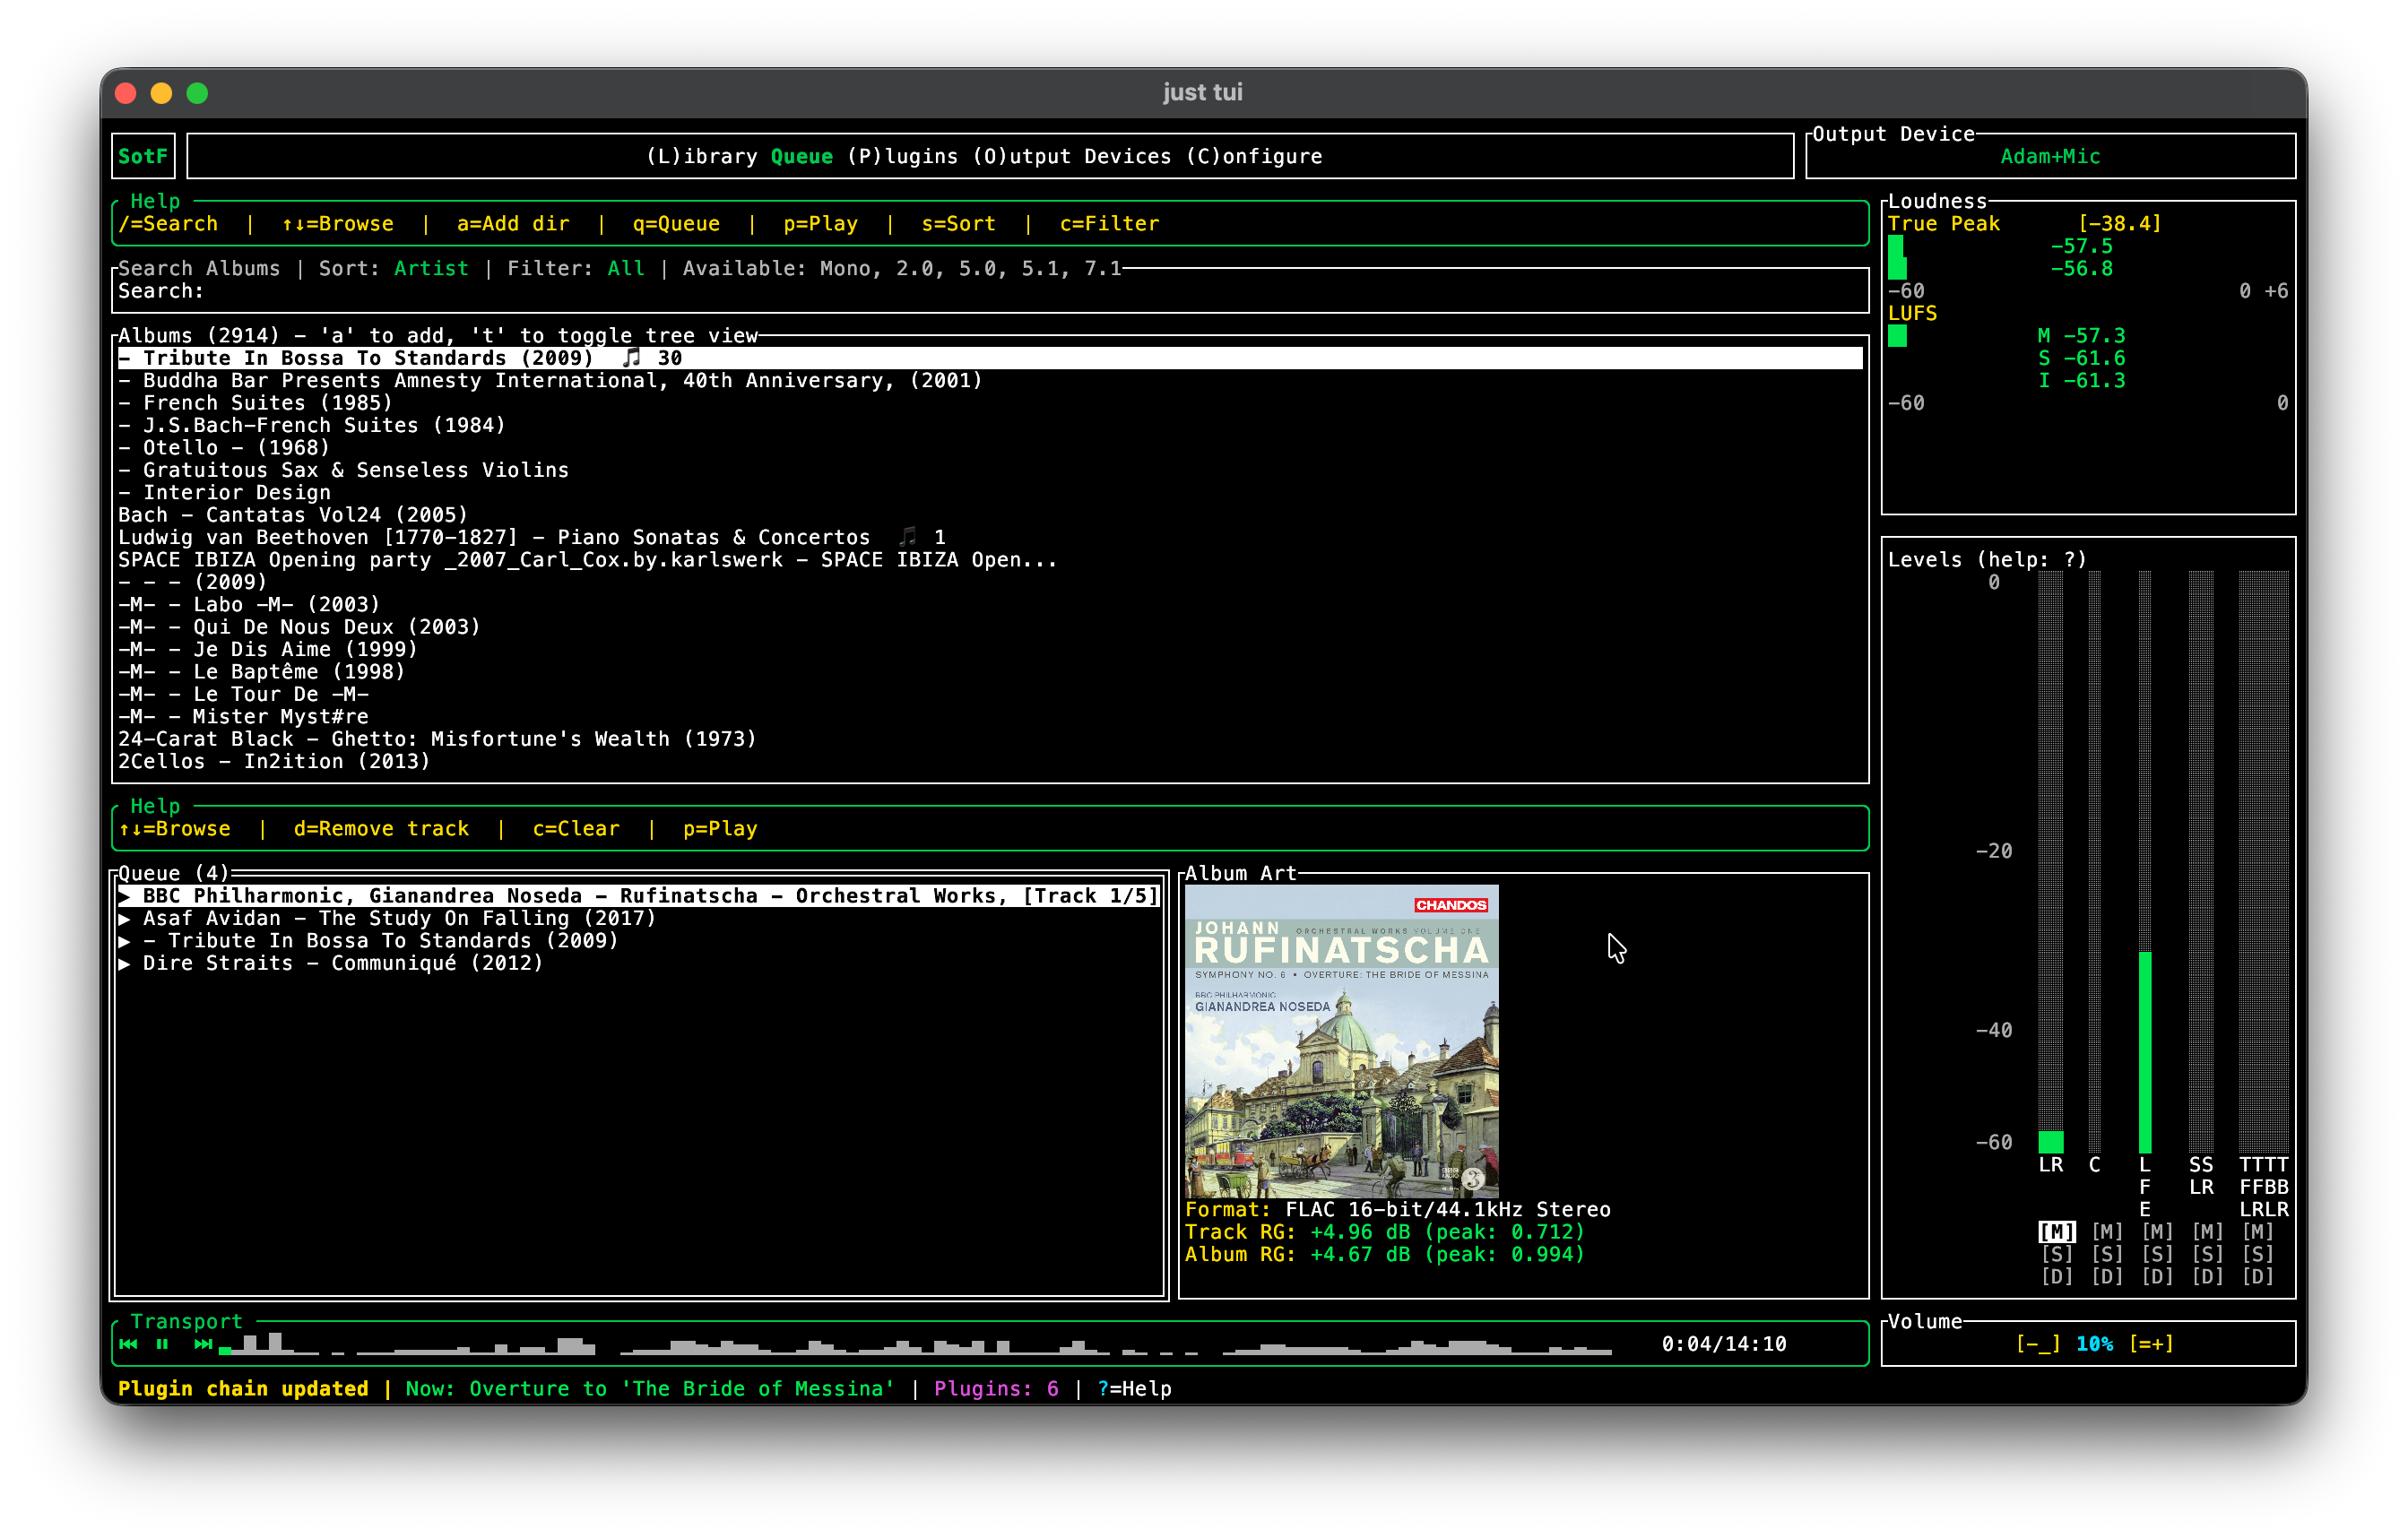Click the p=Play shortcut in the albums help bar
Screen dimensions: 2408x1538
[x=820, y=224]
